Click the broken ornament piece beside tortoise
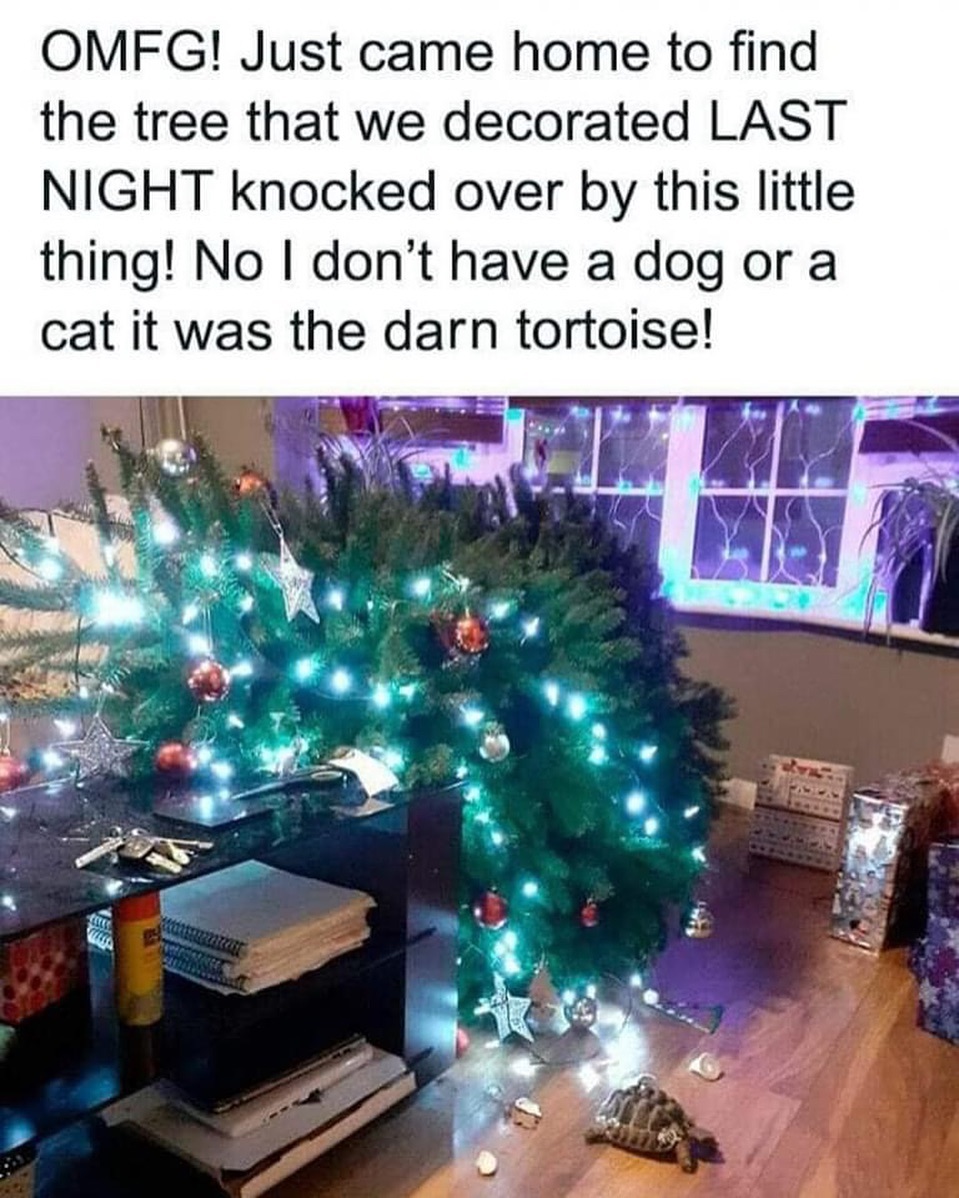 tap(705, 1066)
